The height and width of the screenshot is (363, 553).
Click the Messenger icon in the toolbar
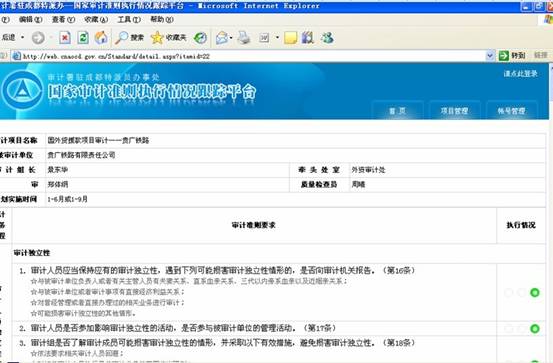[327, 37]
